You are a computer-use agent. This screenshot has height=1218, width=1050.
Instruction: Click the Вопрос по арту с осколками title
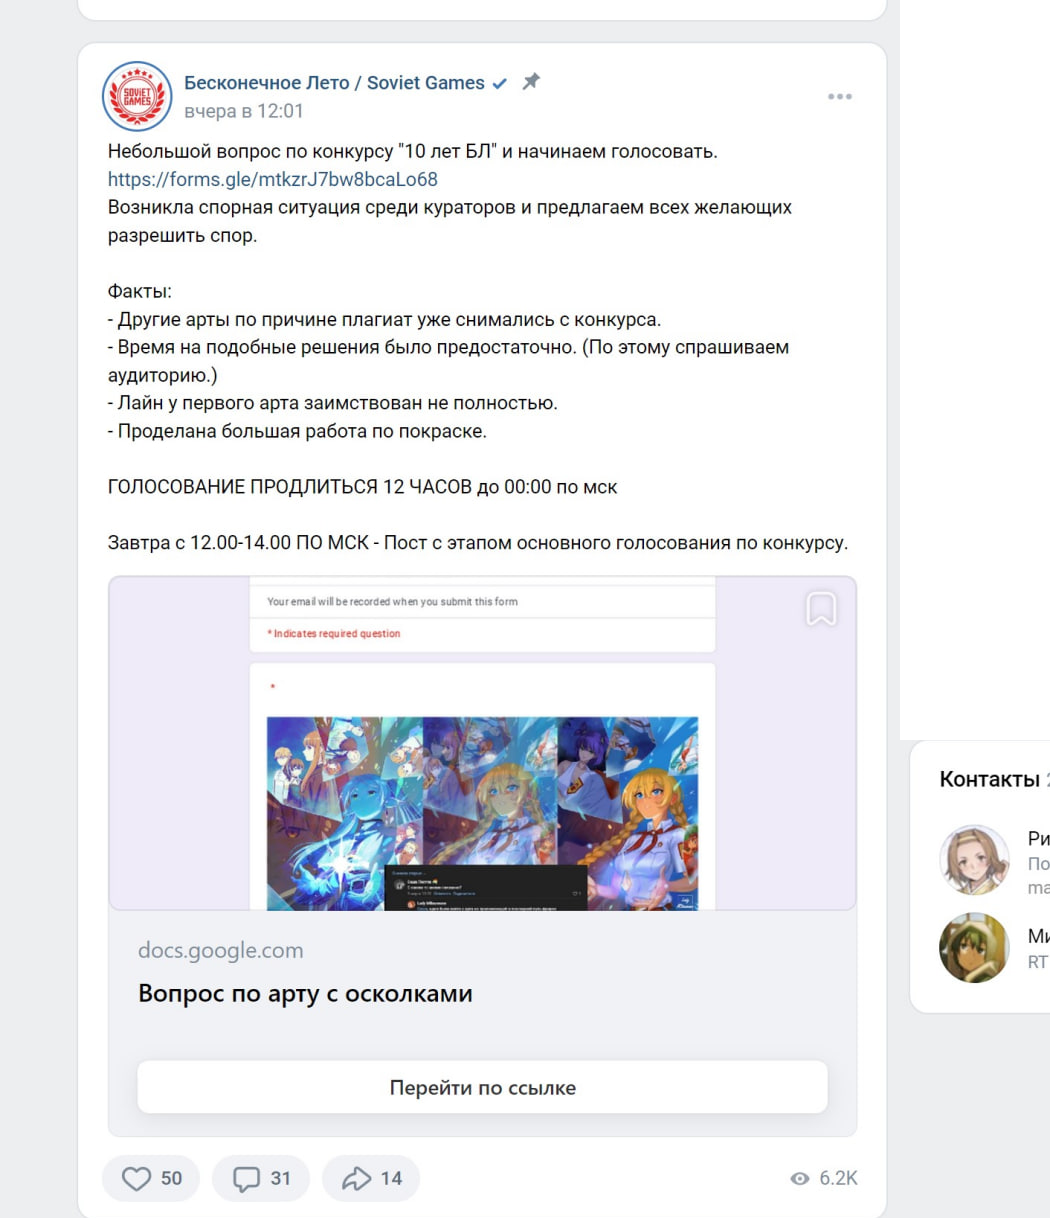[305, 994]
